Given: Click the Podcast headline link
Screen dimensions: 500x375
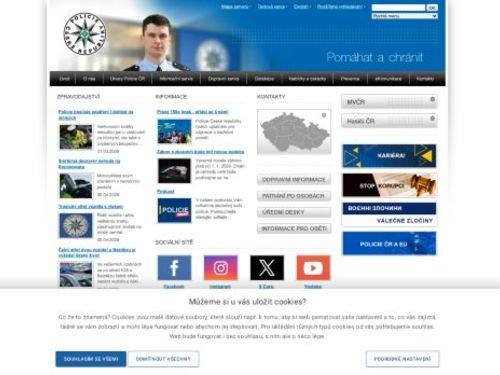Looking at the screenshot, I should pyautogui.click(x=166, y=191).
